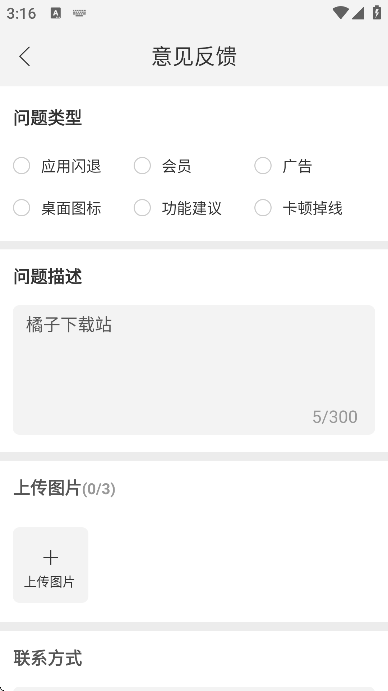Tap the 'A' input method status icon
Viewport: 388px width, 691px height.
56,13
